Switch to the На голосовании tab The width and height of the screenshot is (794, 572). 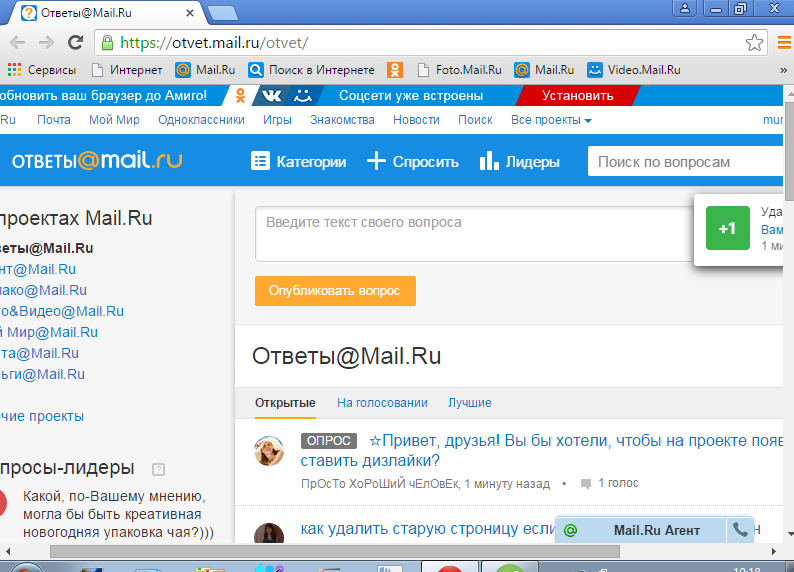tap(382, 403)
